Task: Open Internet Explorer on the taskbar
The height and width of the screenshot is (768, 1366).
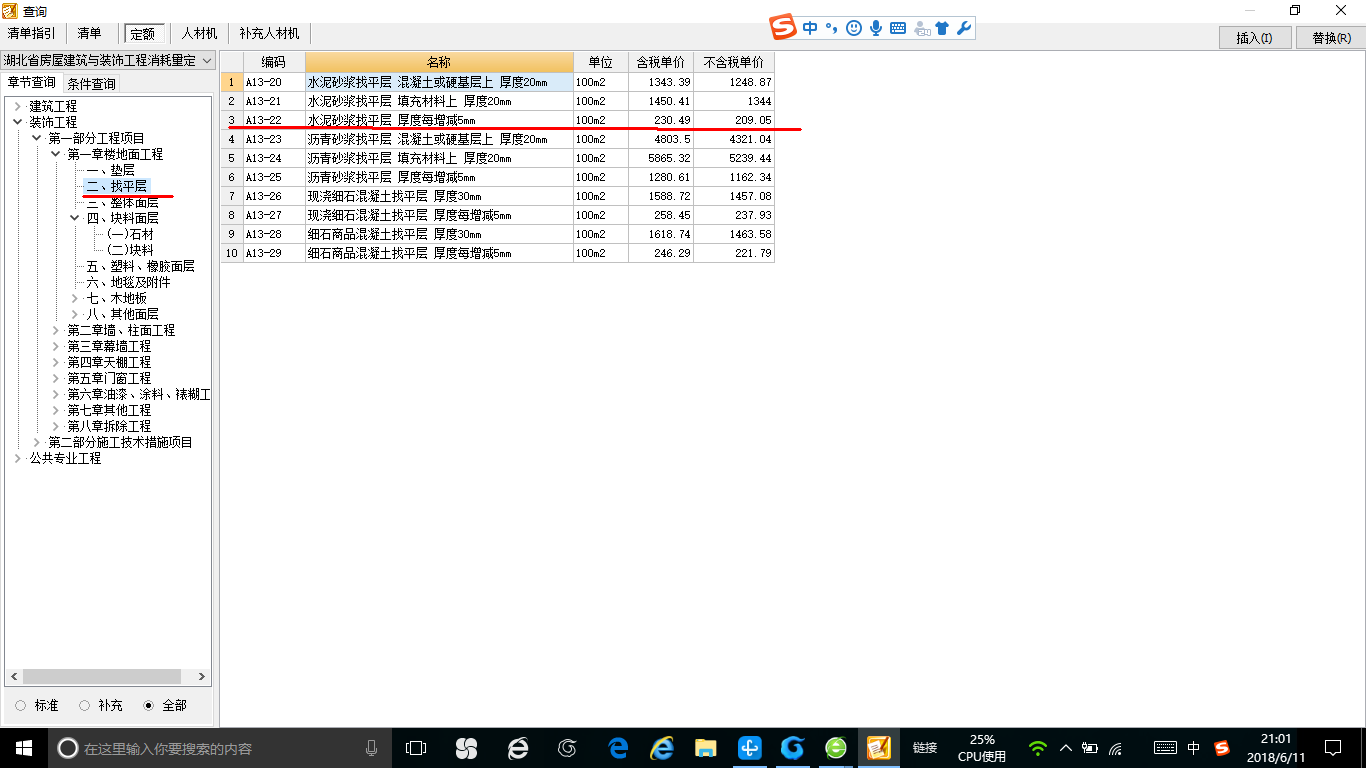Action: coord(662,748)
